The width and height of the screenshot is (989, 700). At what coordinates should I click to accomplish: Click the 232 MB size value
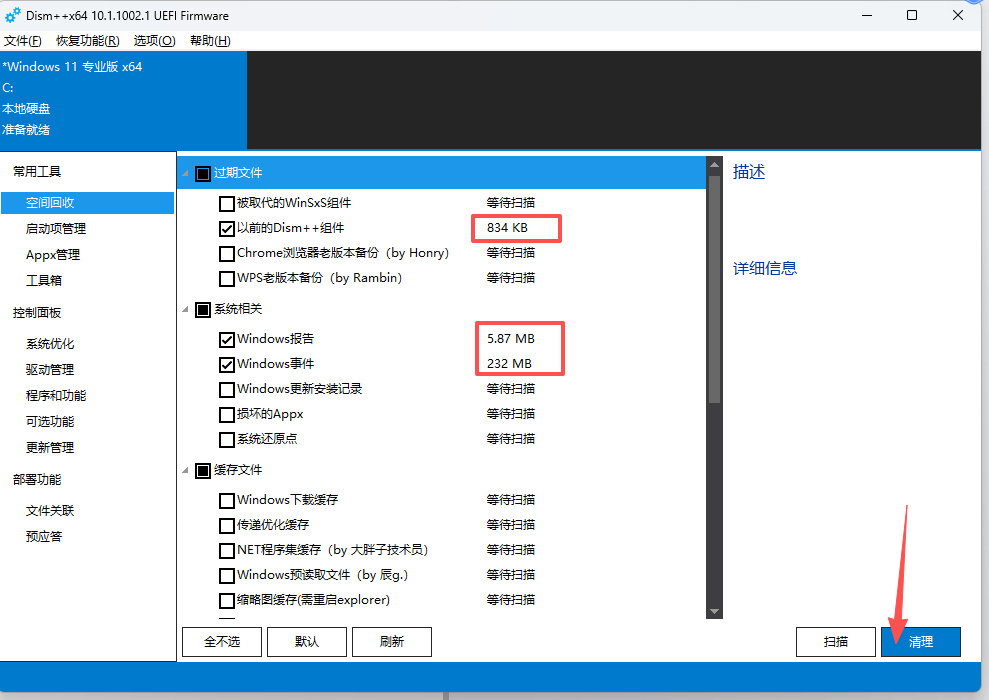[x=509, y=364]
